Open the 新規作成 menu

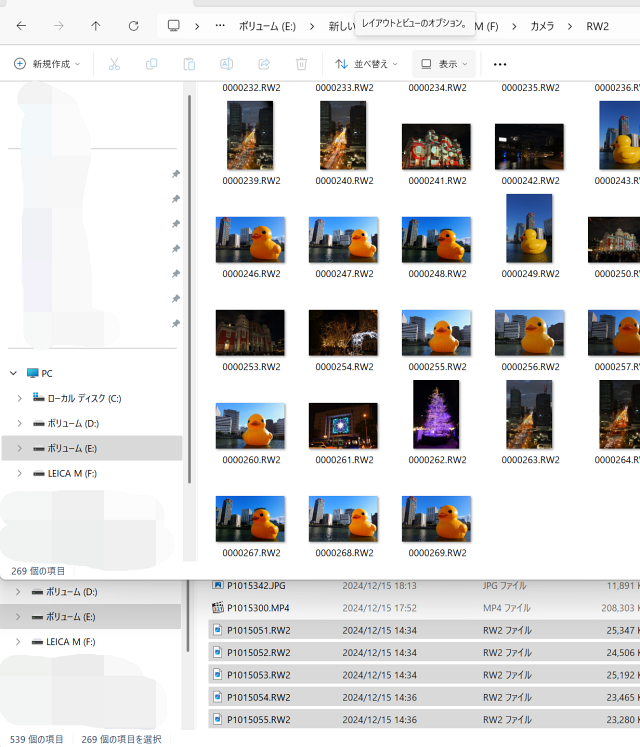pos(47,64)
